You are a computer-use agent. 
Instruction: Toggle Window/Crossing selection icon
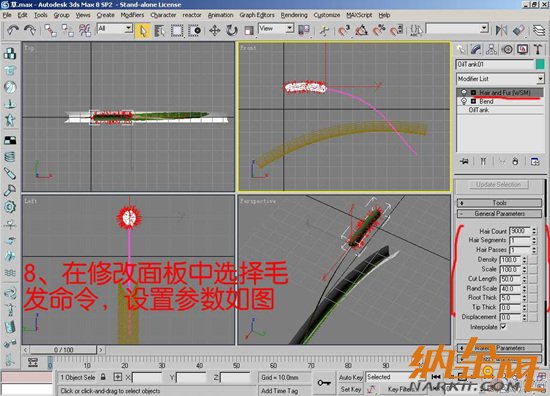pyautogui.click(x=194, y=31)
